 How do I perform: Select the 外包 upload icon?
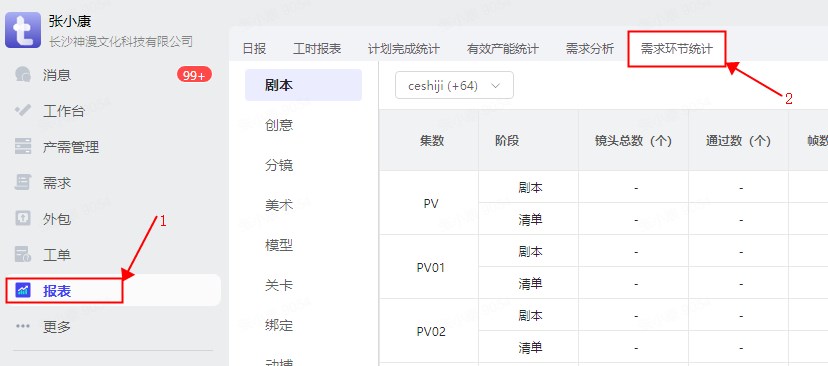(23, 219)
